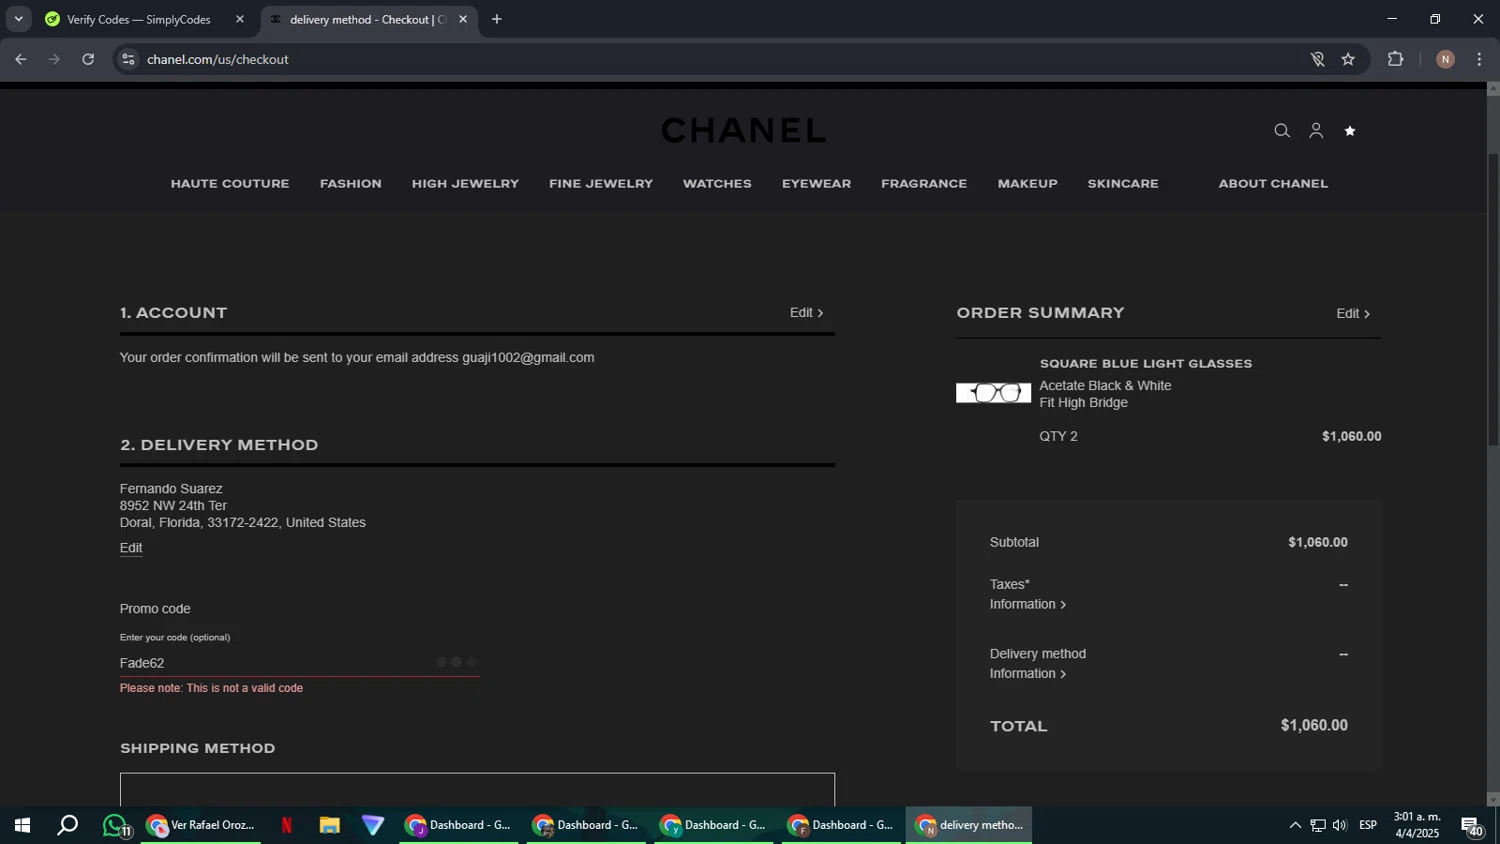Go back with the browser back arrow
The image size is (1500, 844).
point(21,59)
